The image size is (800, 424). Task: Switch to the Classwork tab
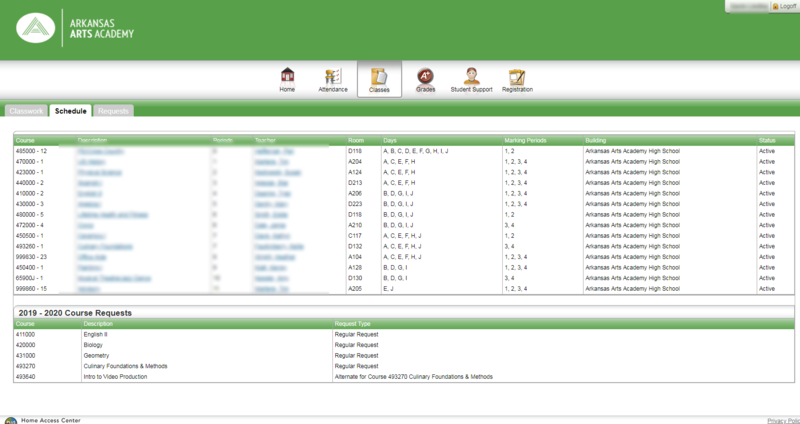(x=27, y=111)
